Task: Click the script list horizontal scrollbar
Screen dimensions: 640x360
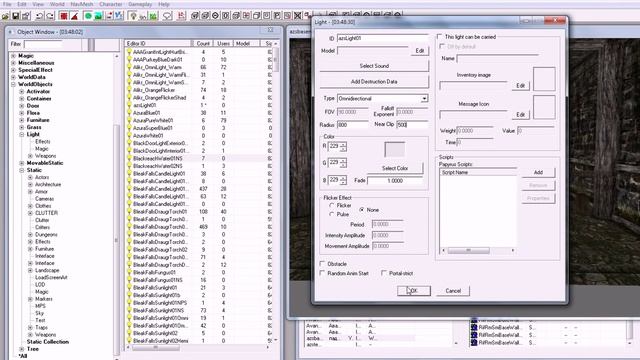Action: point(478,250)
